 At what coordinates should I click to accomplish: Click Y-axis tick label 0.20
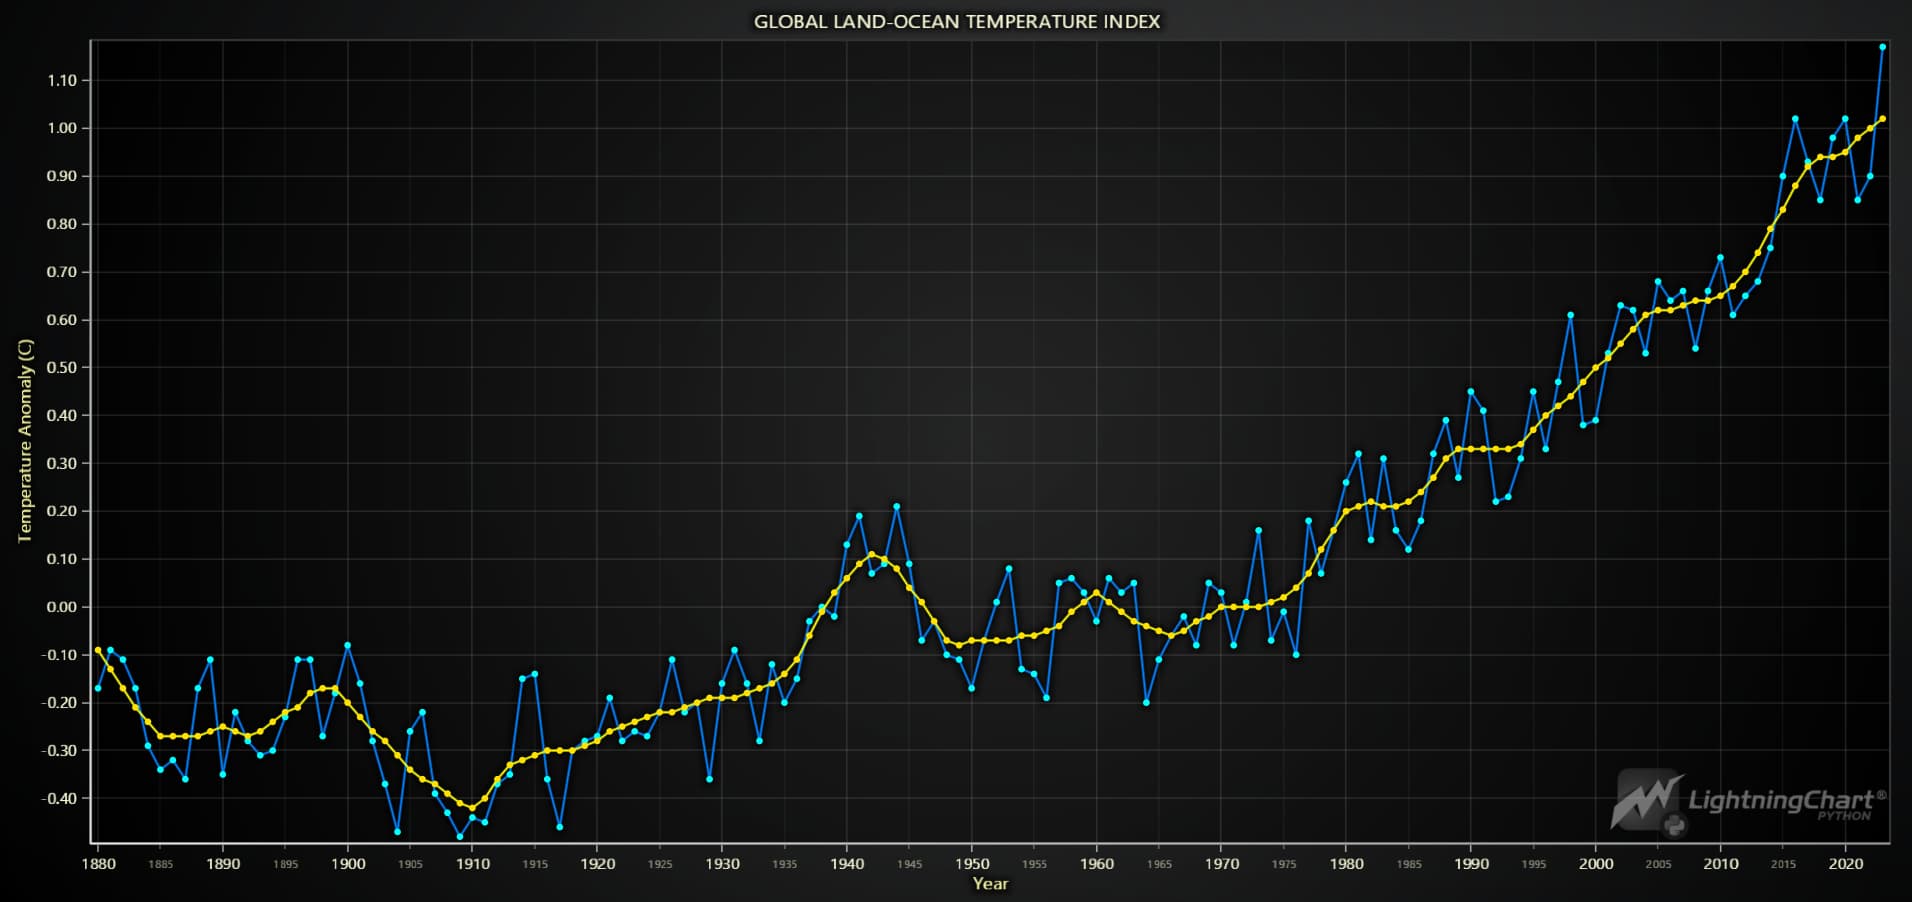coord(62,512)
